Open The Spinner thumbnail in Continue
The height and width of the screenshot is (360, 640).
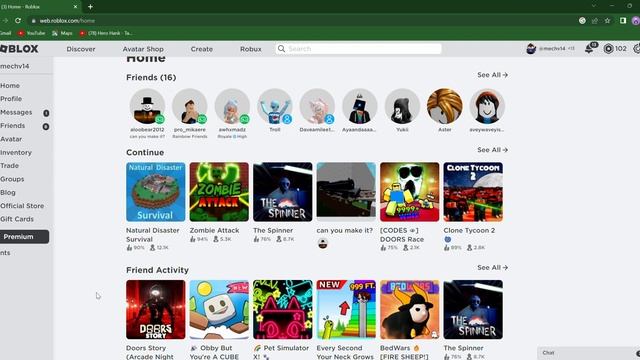(x=282, y=192)
